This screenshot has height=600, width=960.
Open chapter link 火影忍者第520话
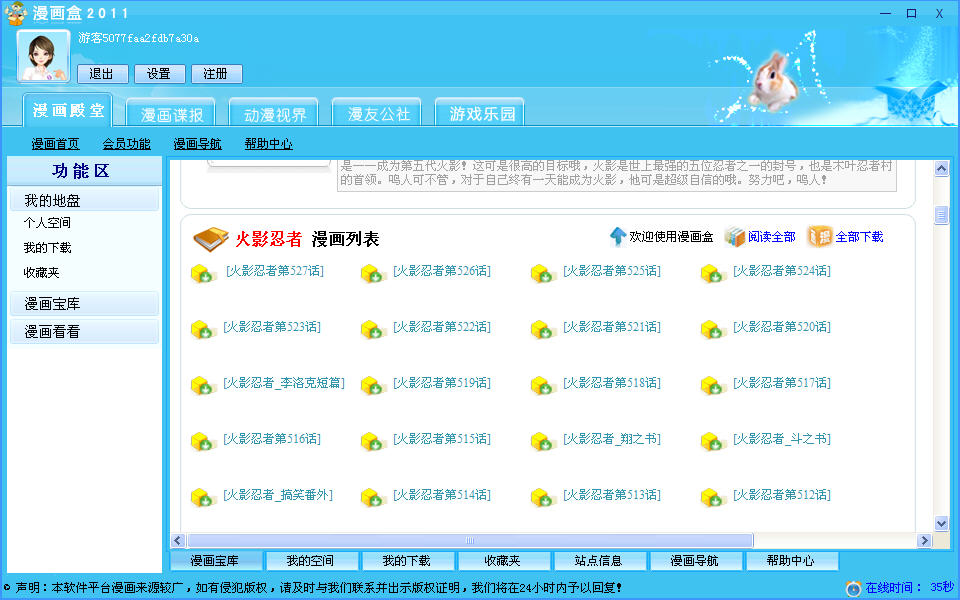[782, 327]
